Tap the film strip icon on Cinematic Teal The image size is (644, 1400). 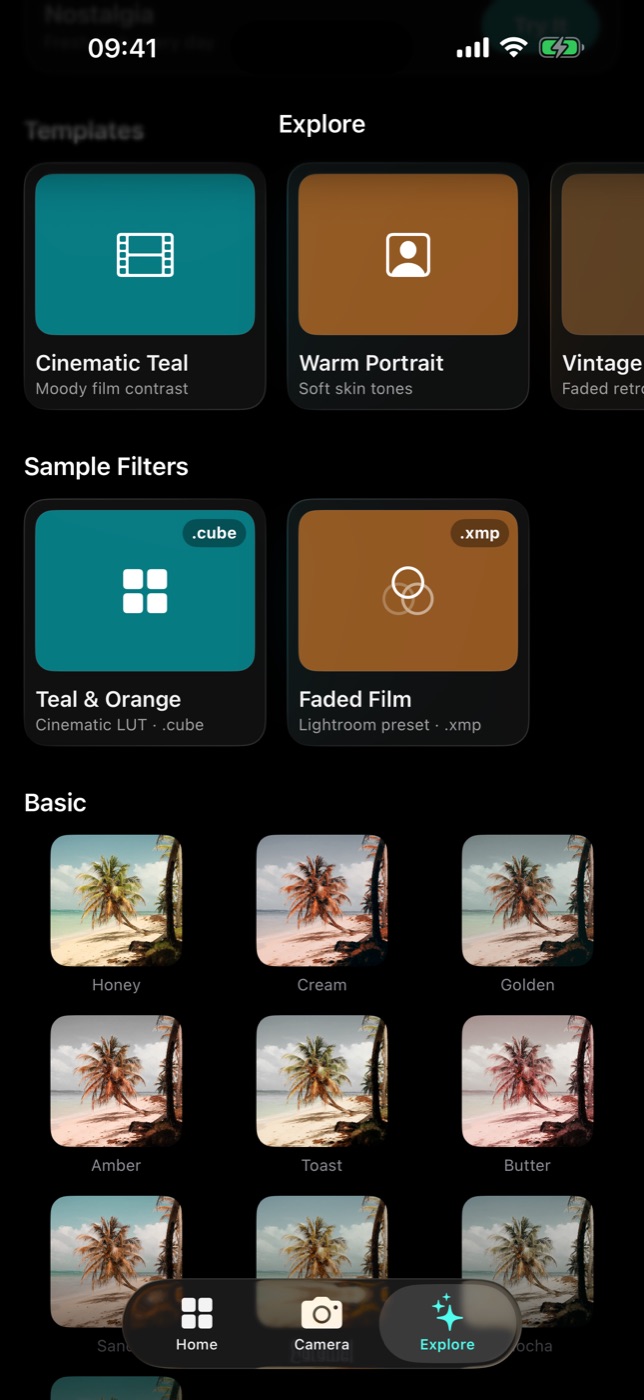[x=145, y=254]
